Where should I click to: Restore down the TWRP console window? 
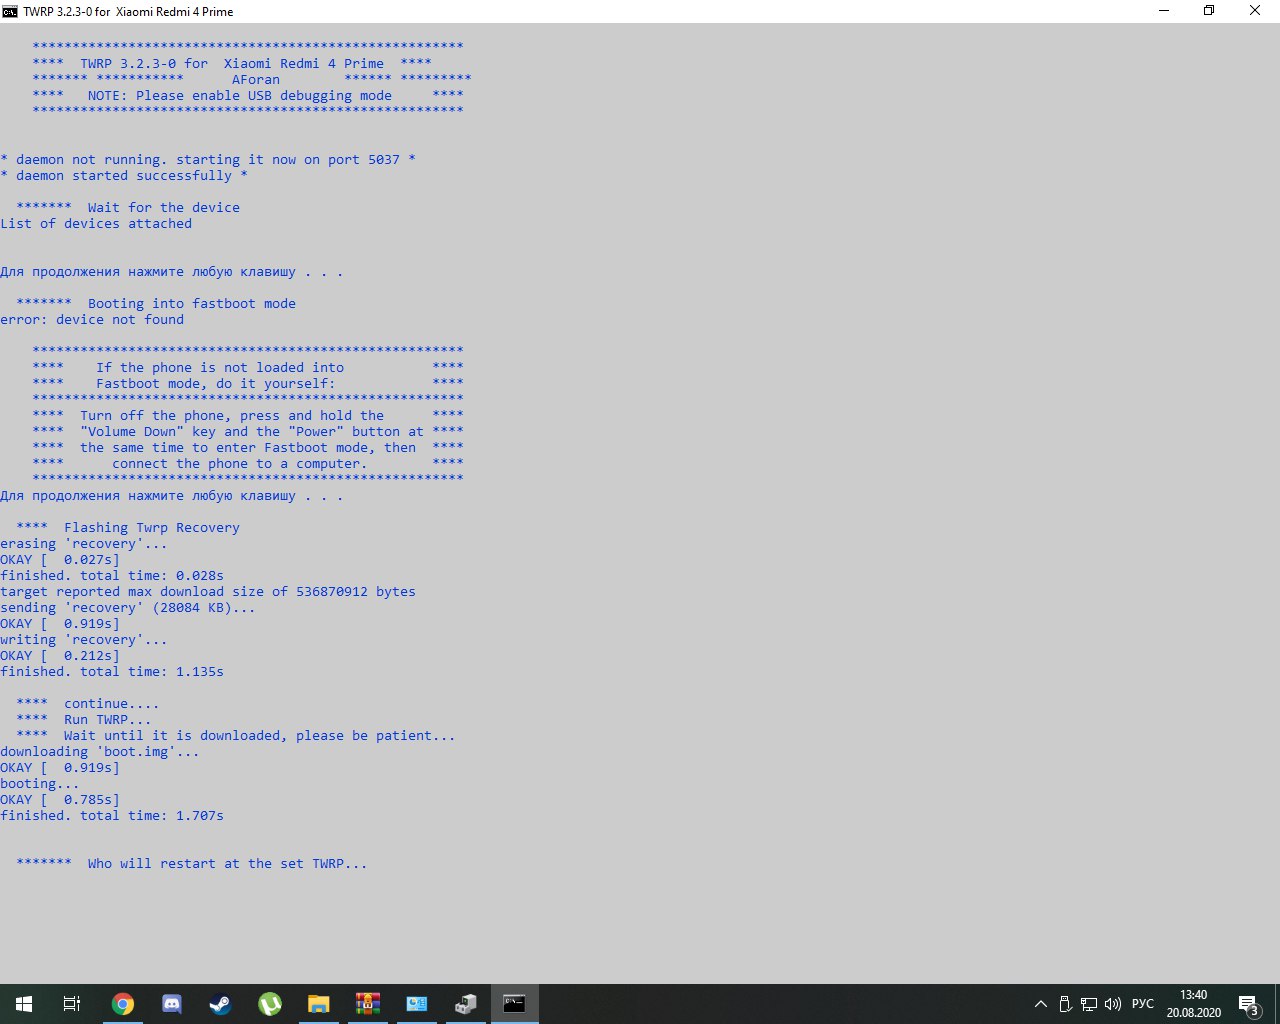click(1209, 11)
